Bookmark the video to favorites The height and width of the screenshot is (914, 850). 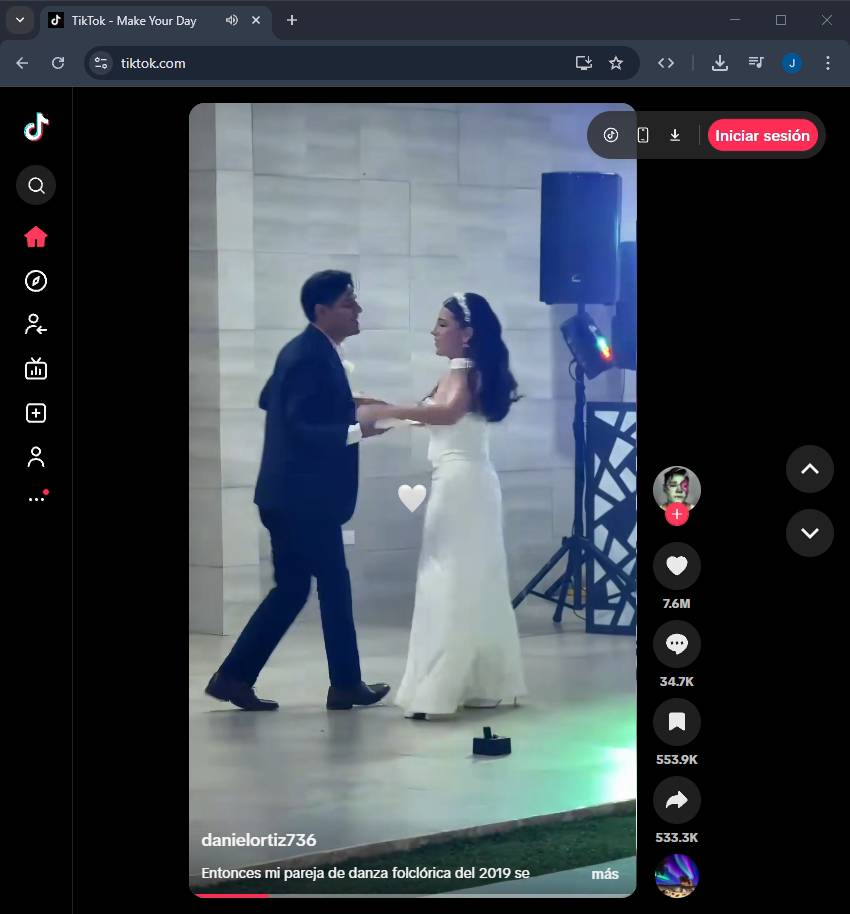pos(677,722)
